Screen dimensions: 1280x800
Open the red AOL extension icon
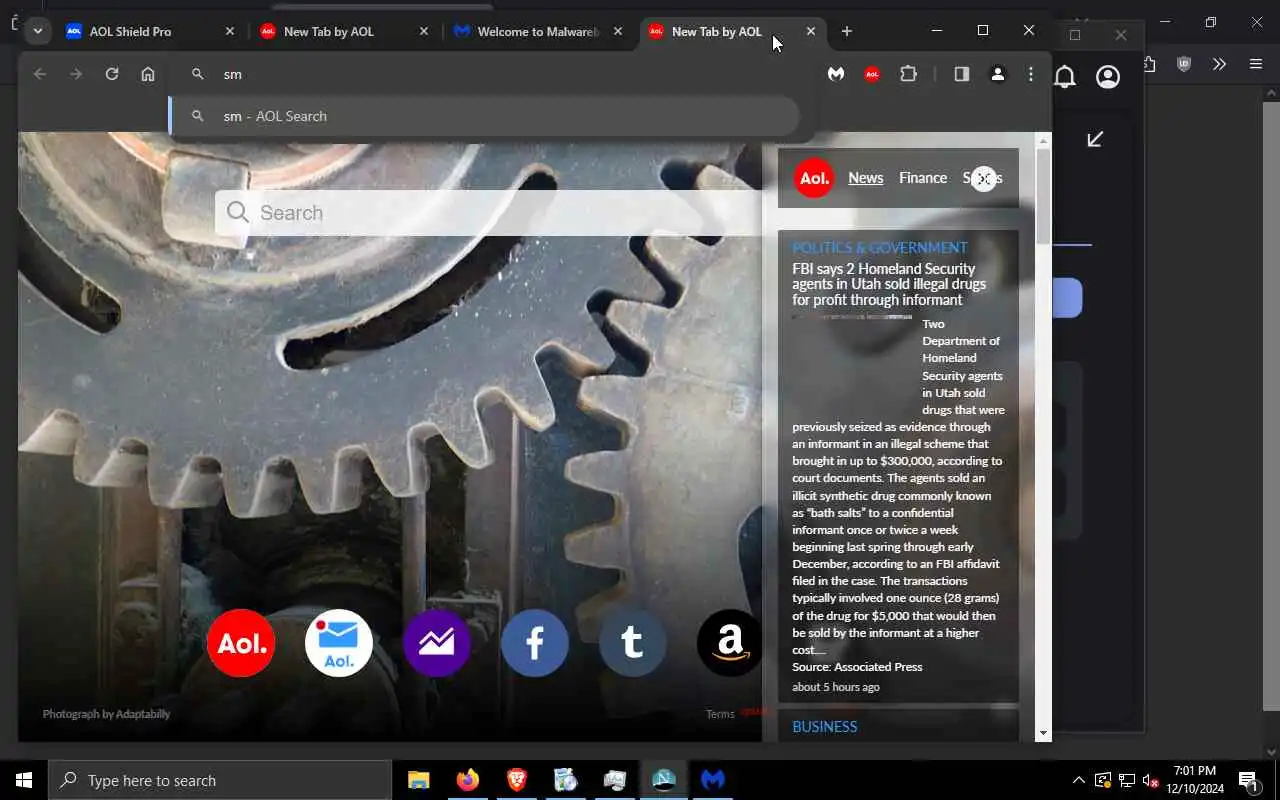872,74
